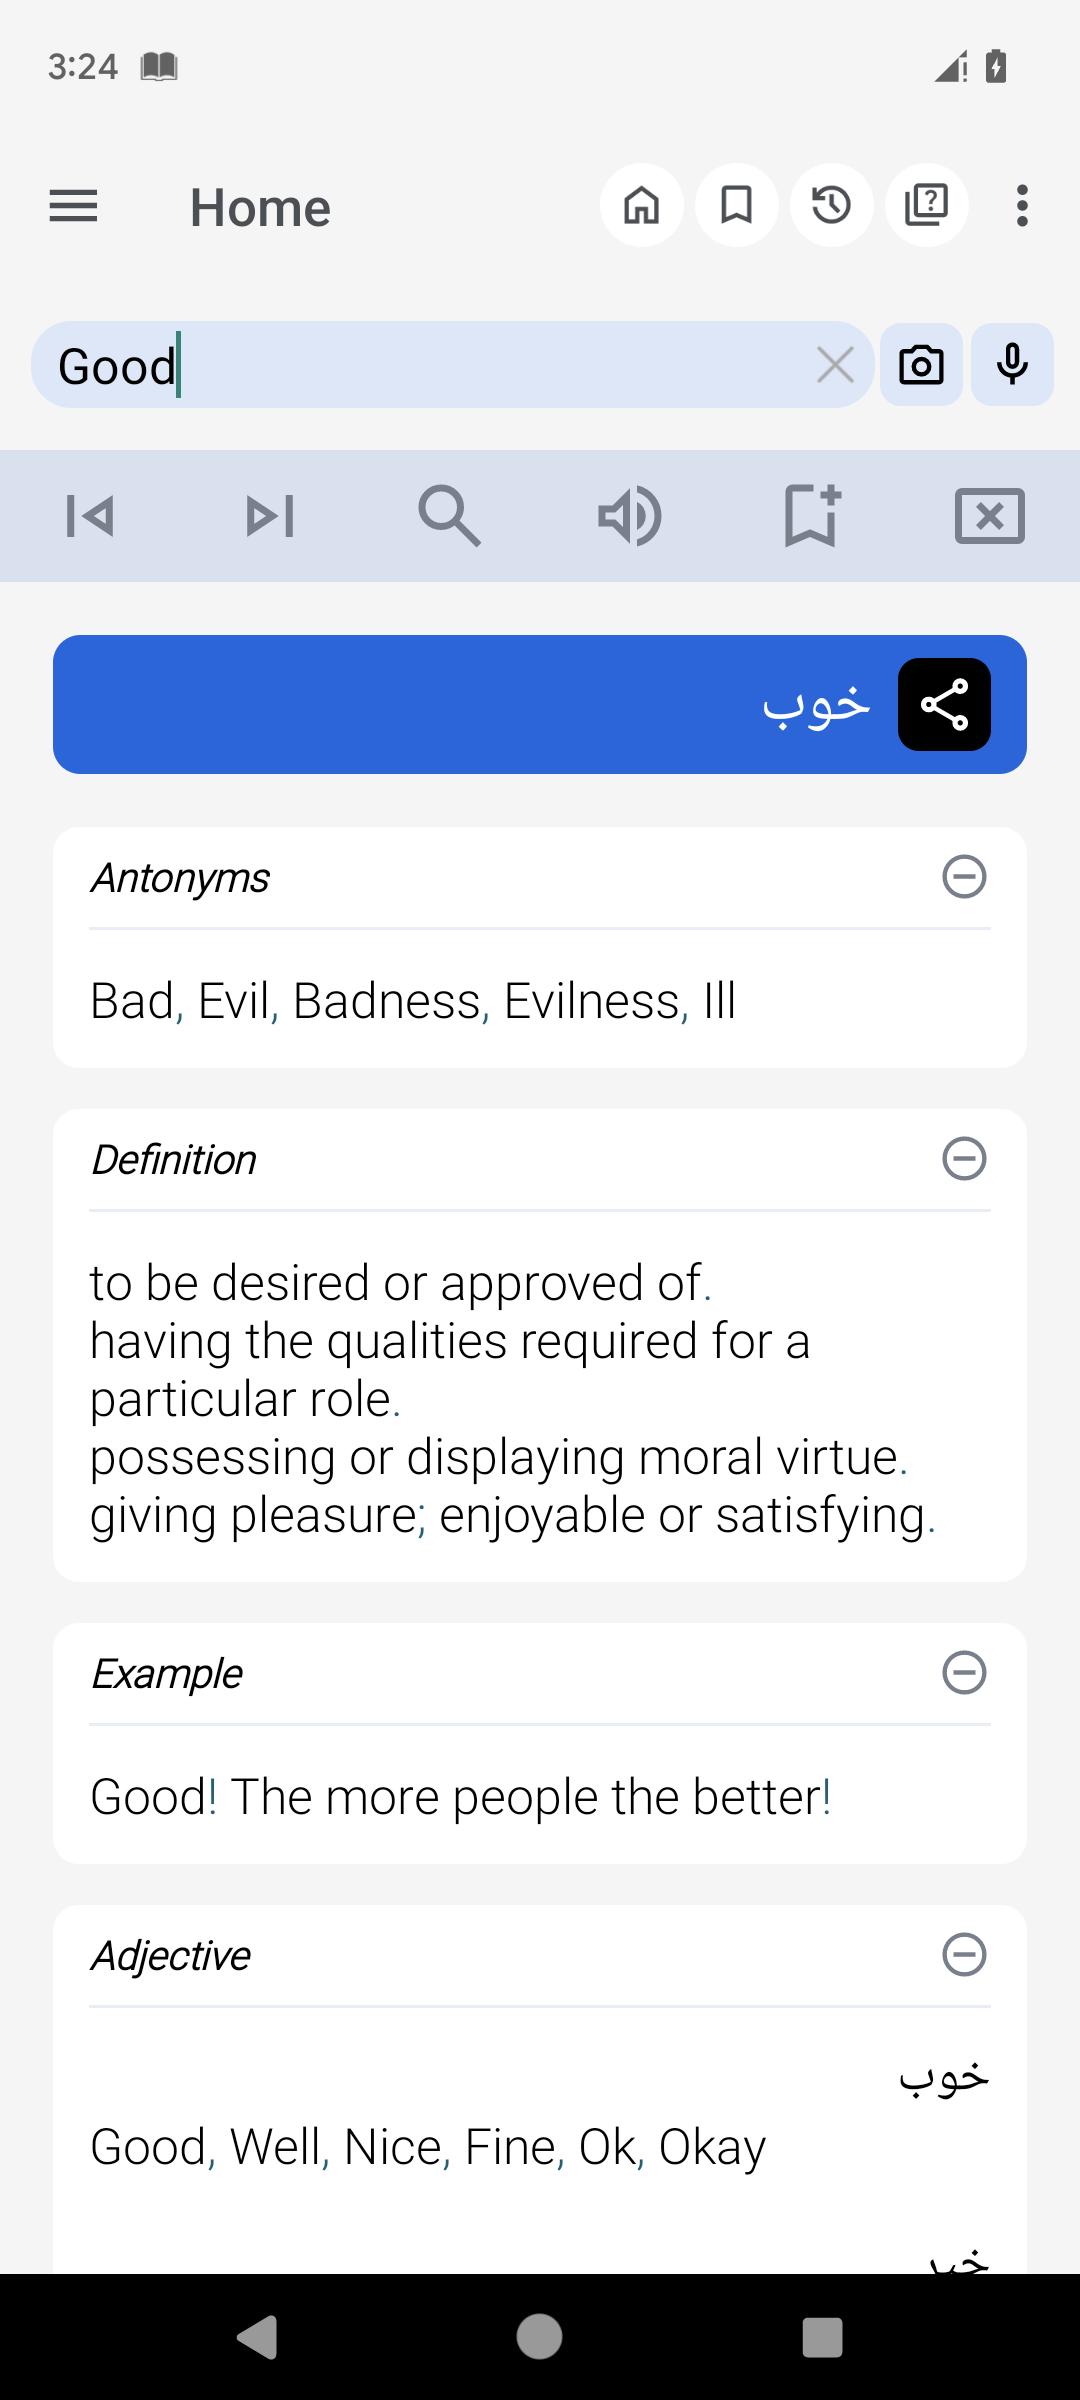
Task: Go to previous word arrow
Action: pyautogui.click(x=90, y=516)
